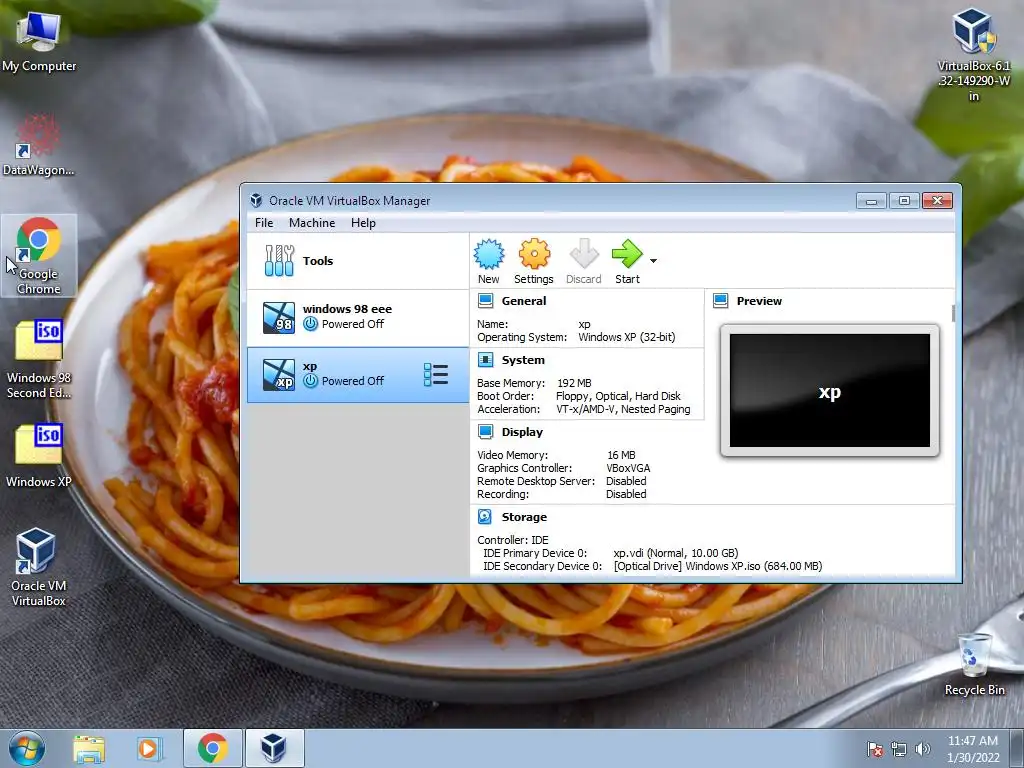Screen dimensions: 1024x768
Task: Click the xp VM OS icon
Action: pyautogui.click(x=279, y=374)
